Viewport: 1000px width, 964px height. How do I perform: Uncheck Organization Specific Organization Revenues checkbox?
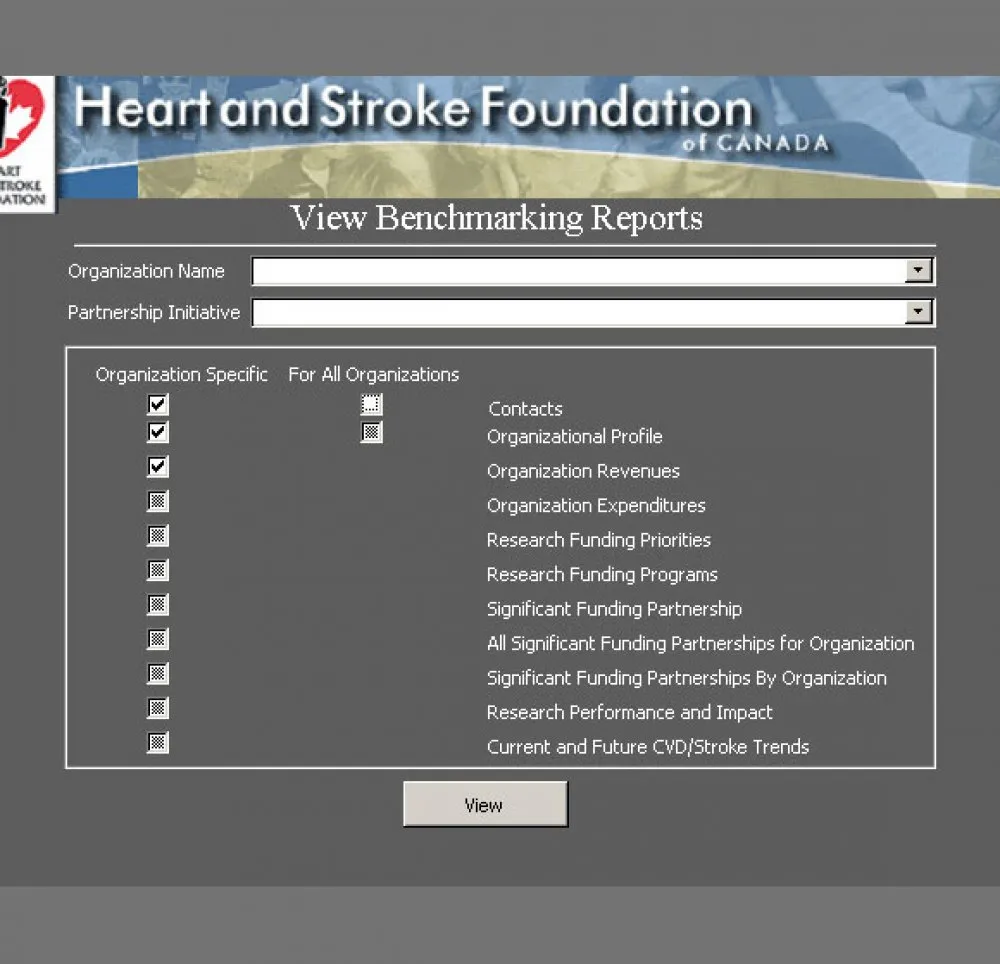(158, 467)
